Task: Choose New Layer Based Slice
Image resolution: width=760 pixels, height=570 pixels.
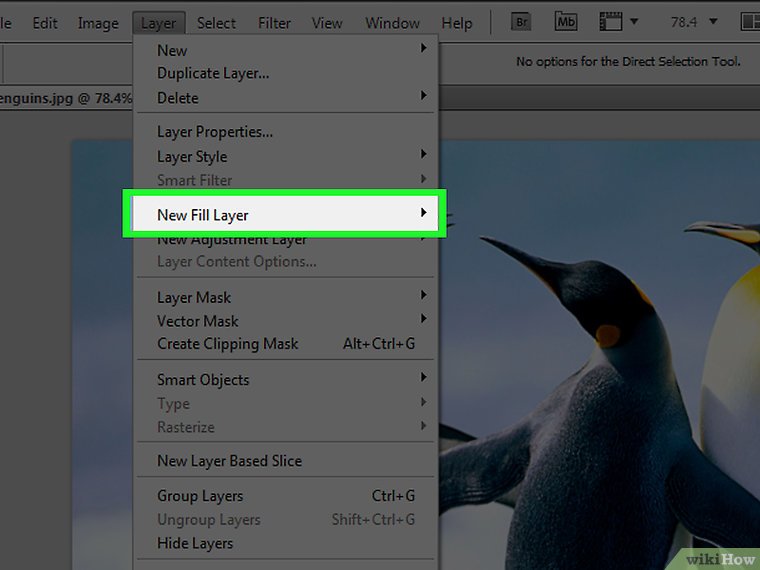Action: click(229, 461)
